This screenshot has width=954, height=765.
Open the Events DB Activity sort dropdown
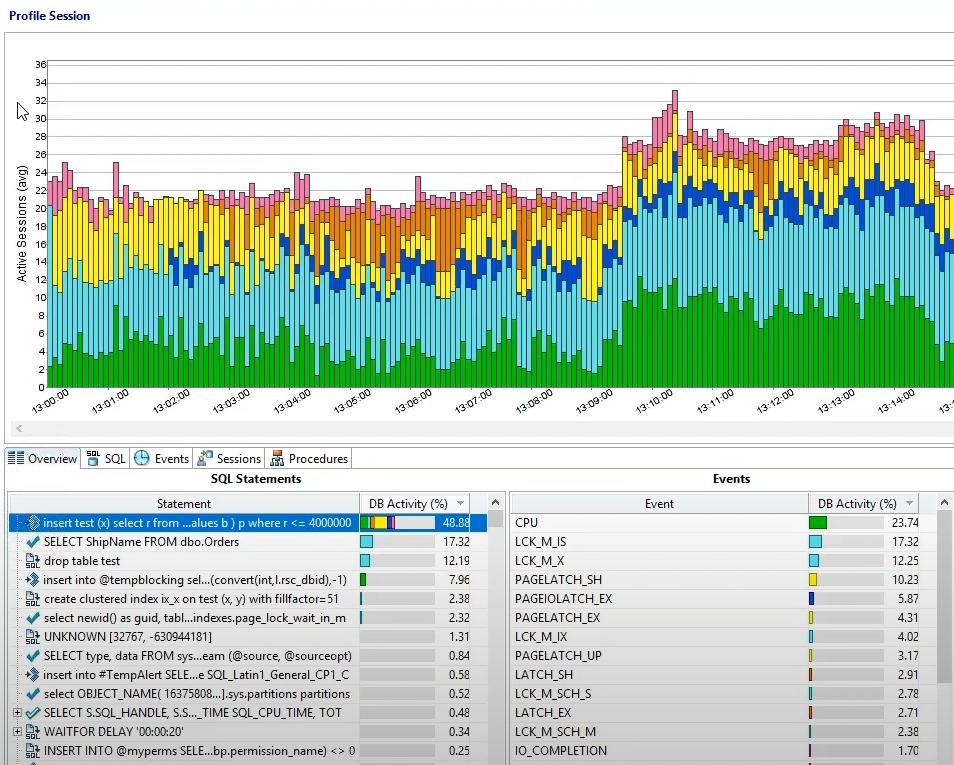910,503
